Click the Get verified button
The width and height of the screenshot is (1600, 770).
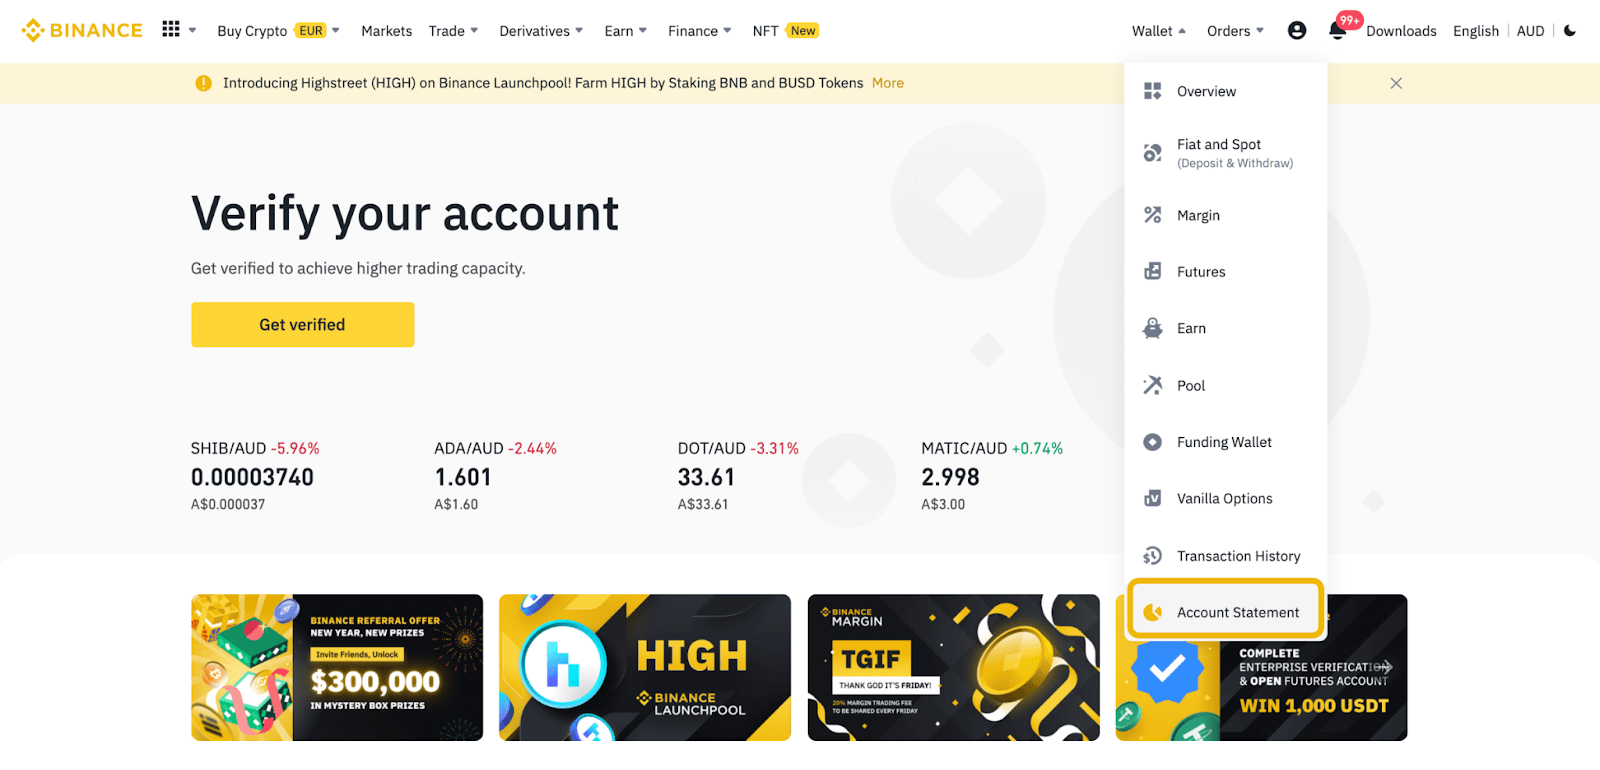click(302, 325)
